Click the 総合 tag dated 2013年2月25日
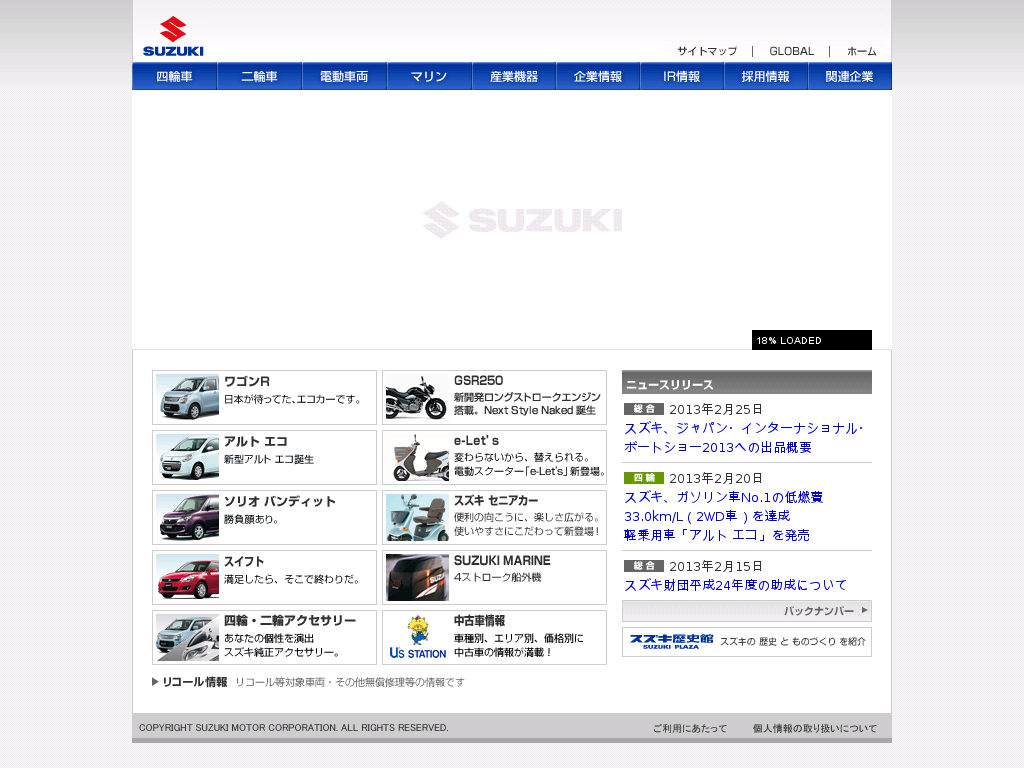 [644, 409]
